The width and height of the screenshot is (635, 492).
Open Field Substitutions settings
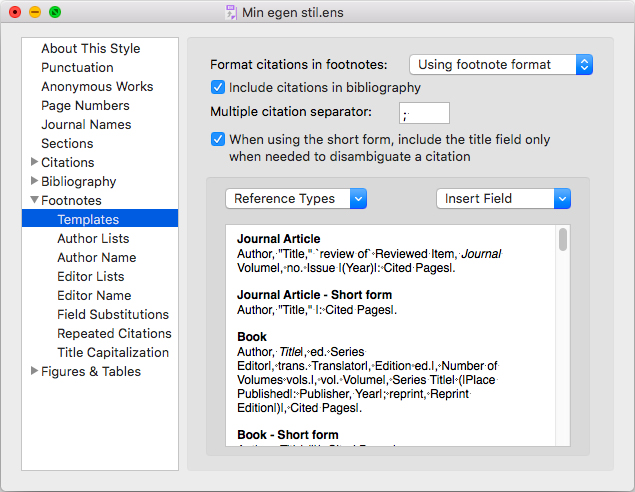click(113, 314)
